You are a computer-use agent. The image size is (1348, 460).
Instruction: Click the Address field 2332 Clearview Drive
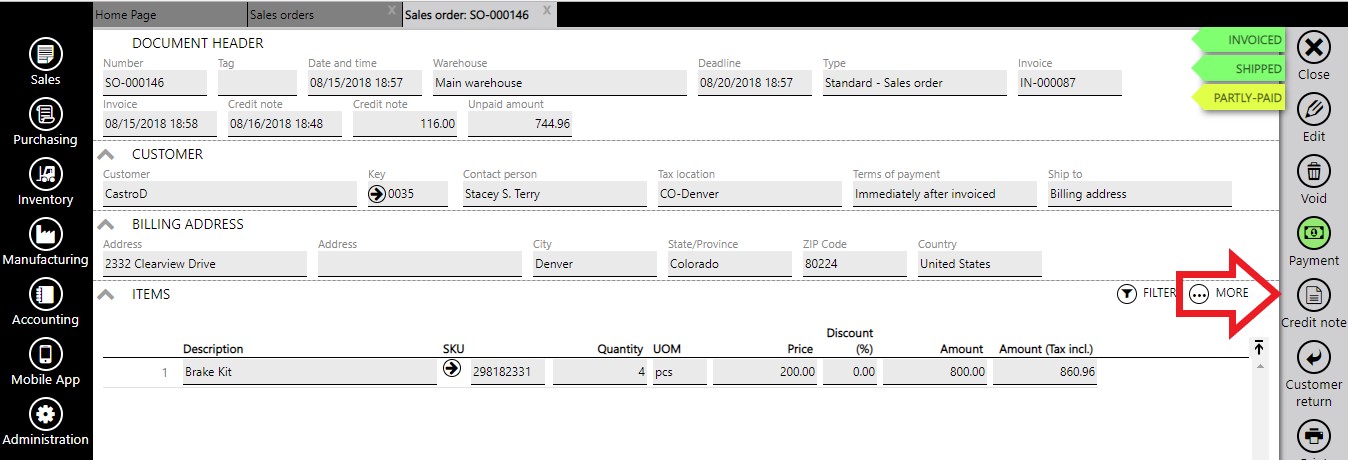pyautogui.click(x=205, y=264)
